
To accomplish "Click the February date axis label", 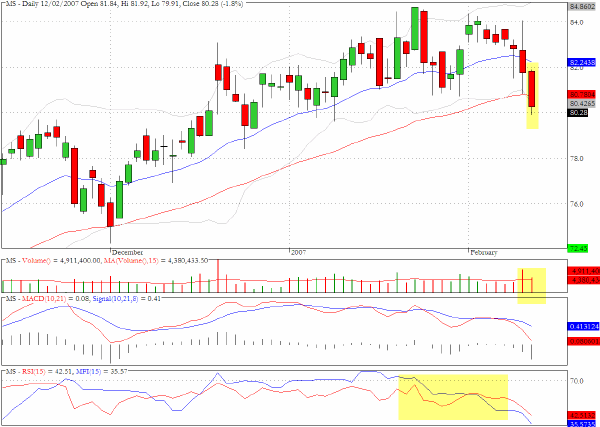I will click(x=484, y=253).
